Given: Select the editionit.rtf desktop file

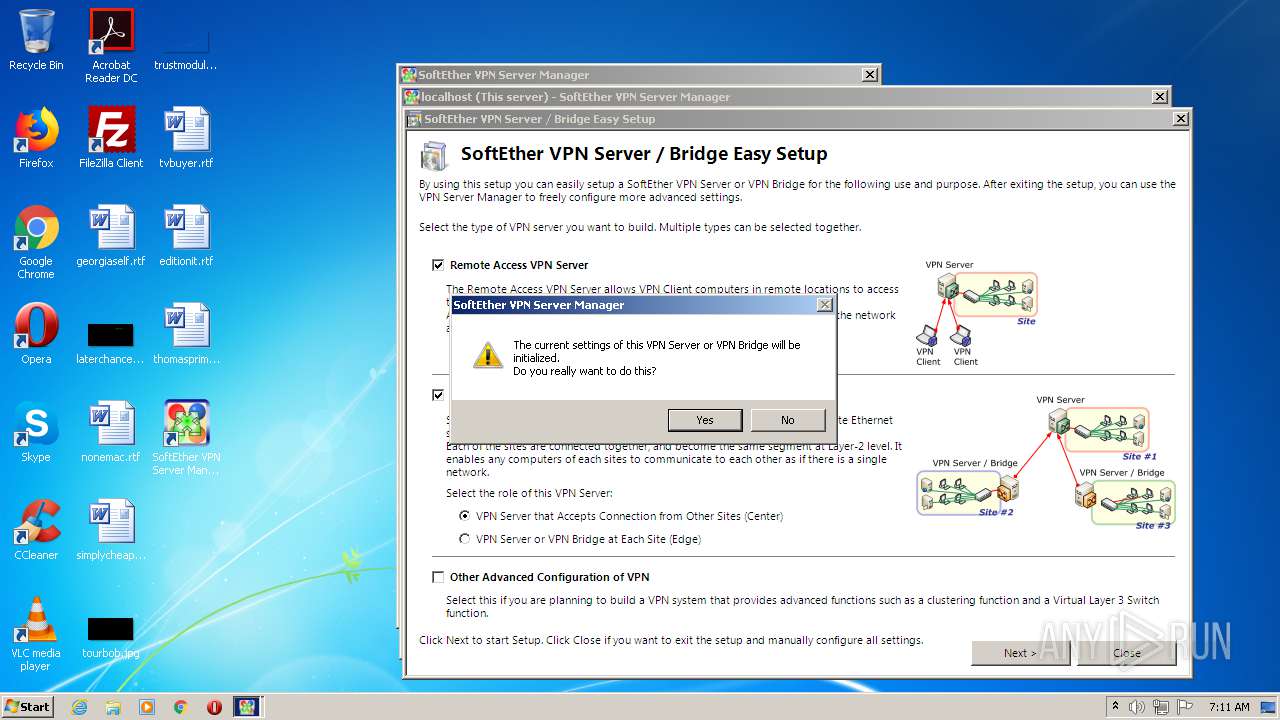Looking at the screenshot, I should pos(186,236).
